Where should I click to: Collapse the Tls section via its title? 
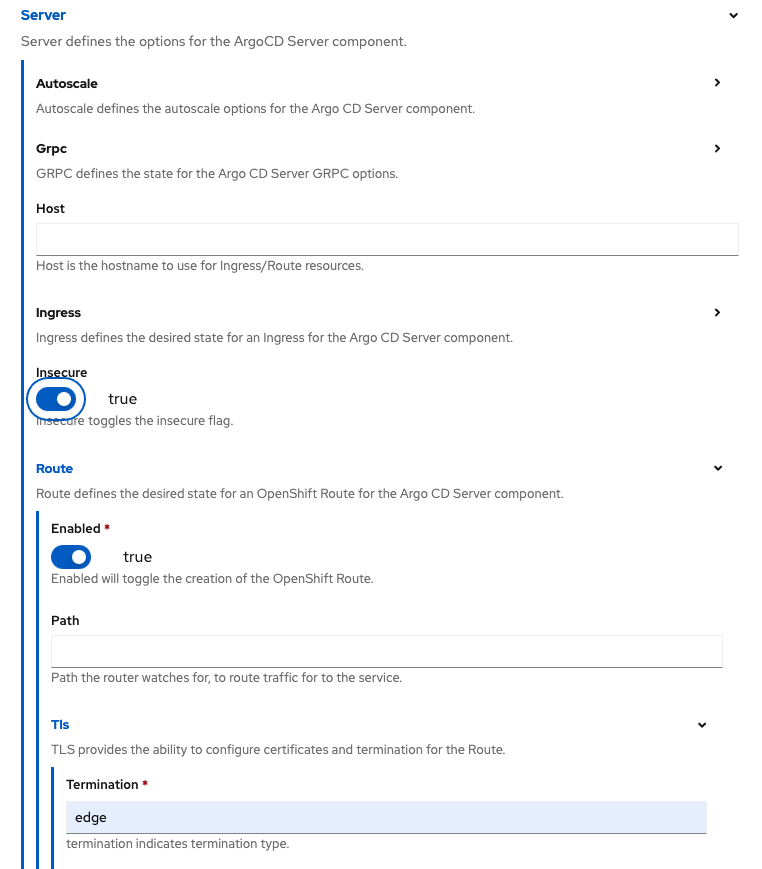(x=60, y=725)
